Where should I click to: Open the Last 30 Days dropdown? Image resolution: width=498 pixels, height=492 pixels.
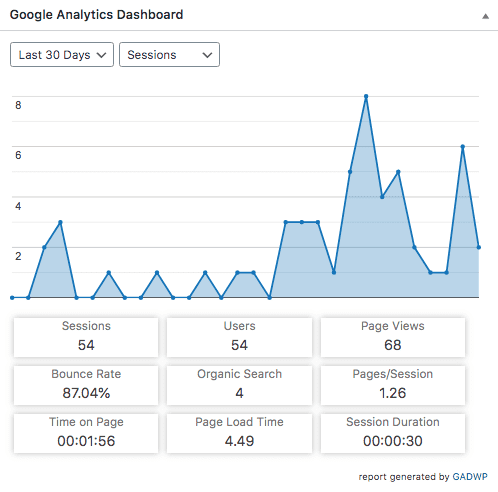click(x=62, y=55)
